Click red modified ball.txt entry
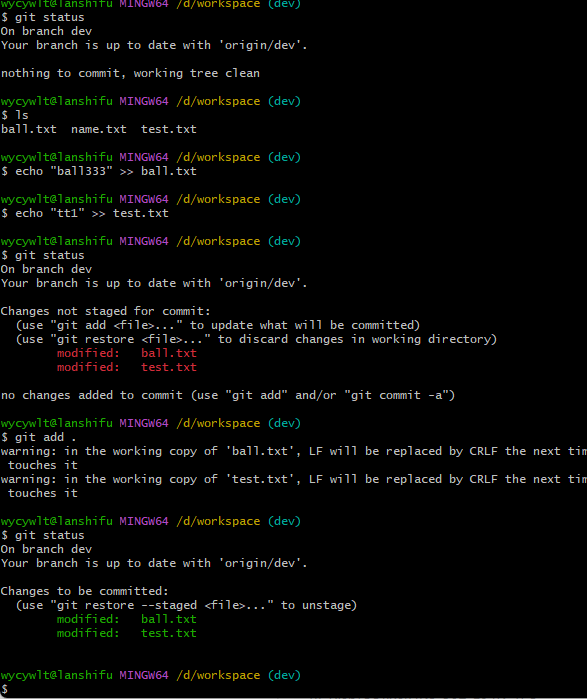This screenshot has height=699, width=587. click(127, 353)
